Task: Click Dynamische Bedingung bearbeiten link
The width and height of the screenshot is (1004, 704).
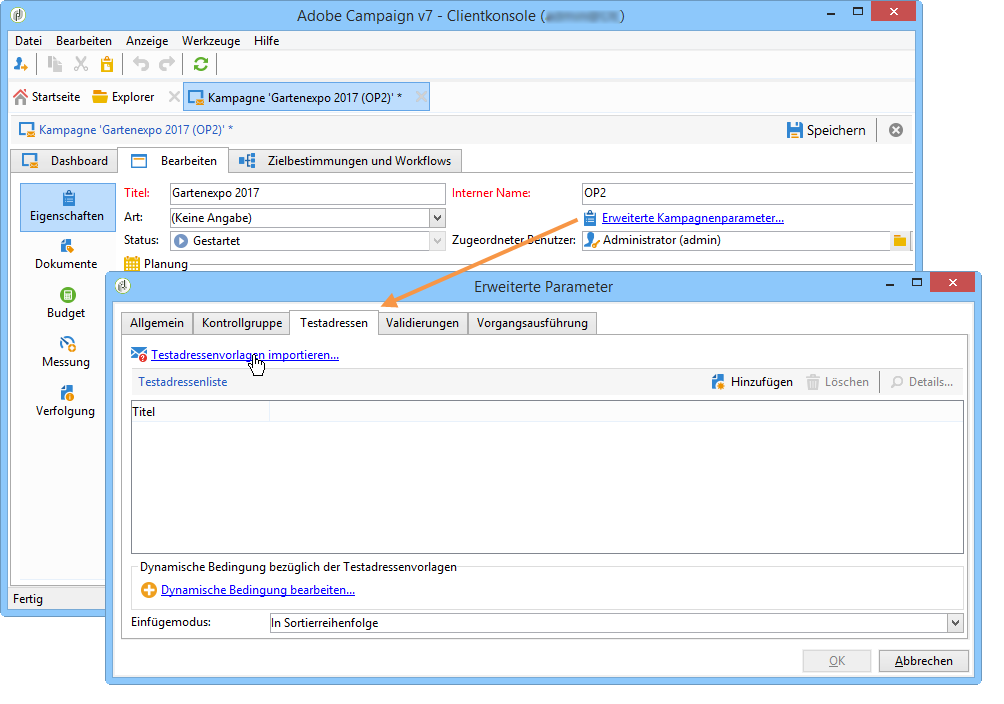Action: 257,590
